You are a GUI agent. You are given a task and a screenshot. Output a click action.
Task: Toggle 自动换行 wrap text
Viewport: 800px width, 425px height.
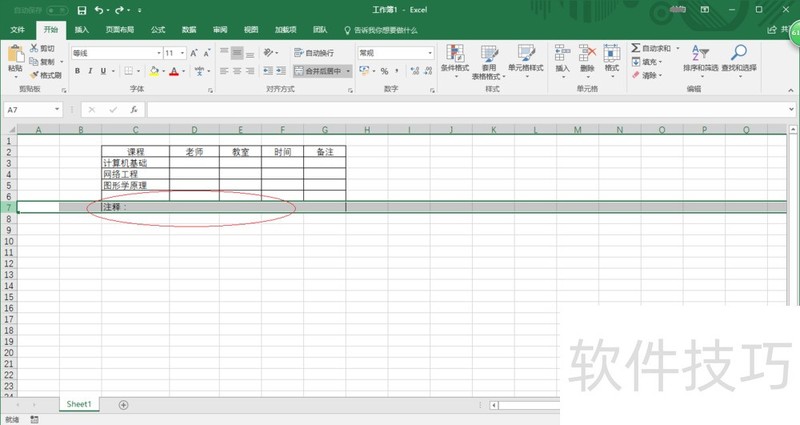314,53
